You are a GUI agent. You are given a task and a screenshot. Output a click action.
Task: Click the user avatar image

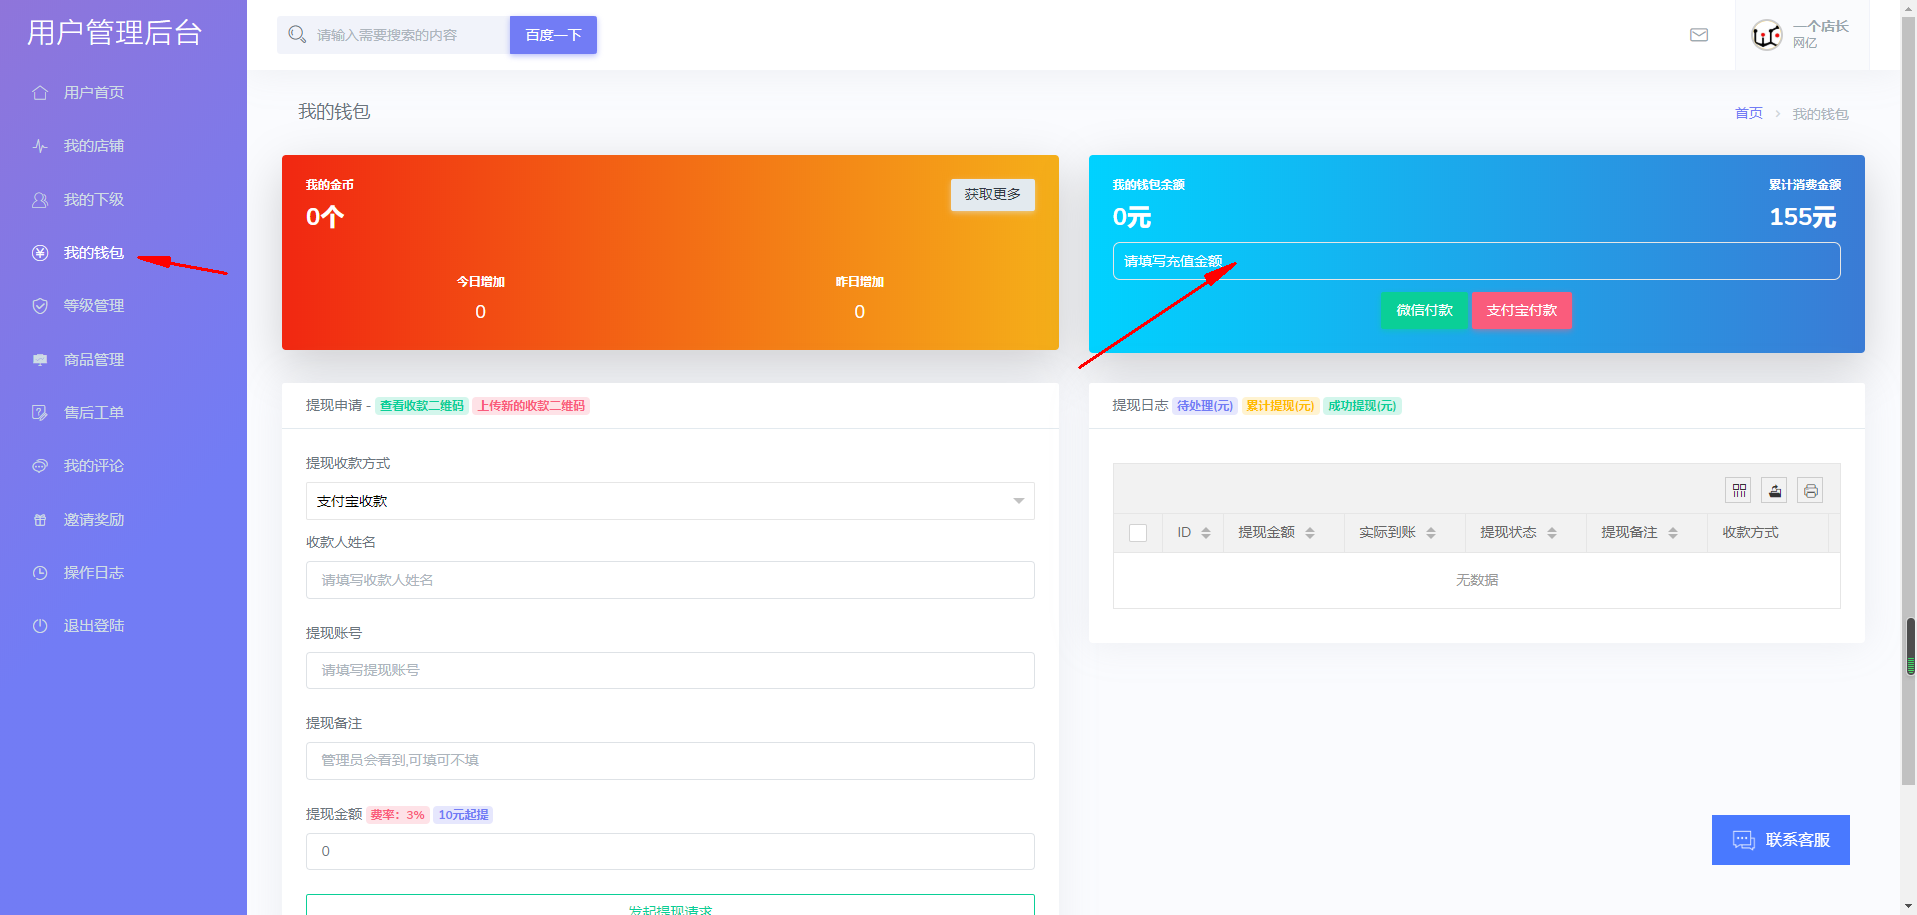click(1767, 36)
